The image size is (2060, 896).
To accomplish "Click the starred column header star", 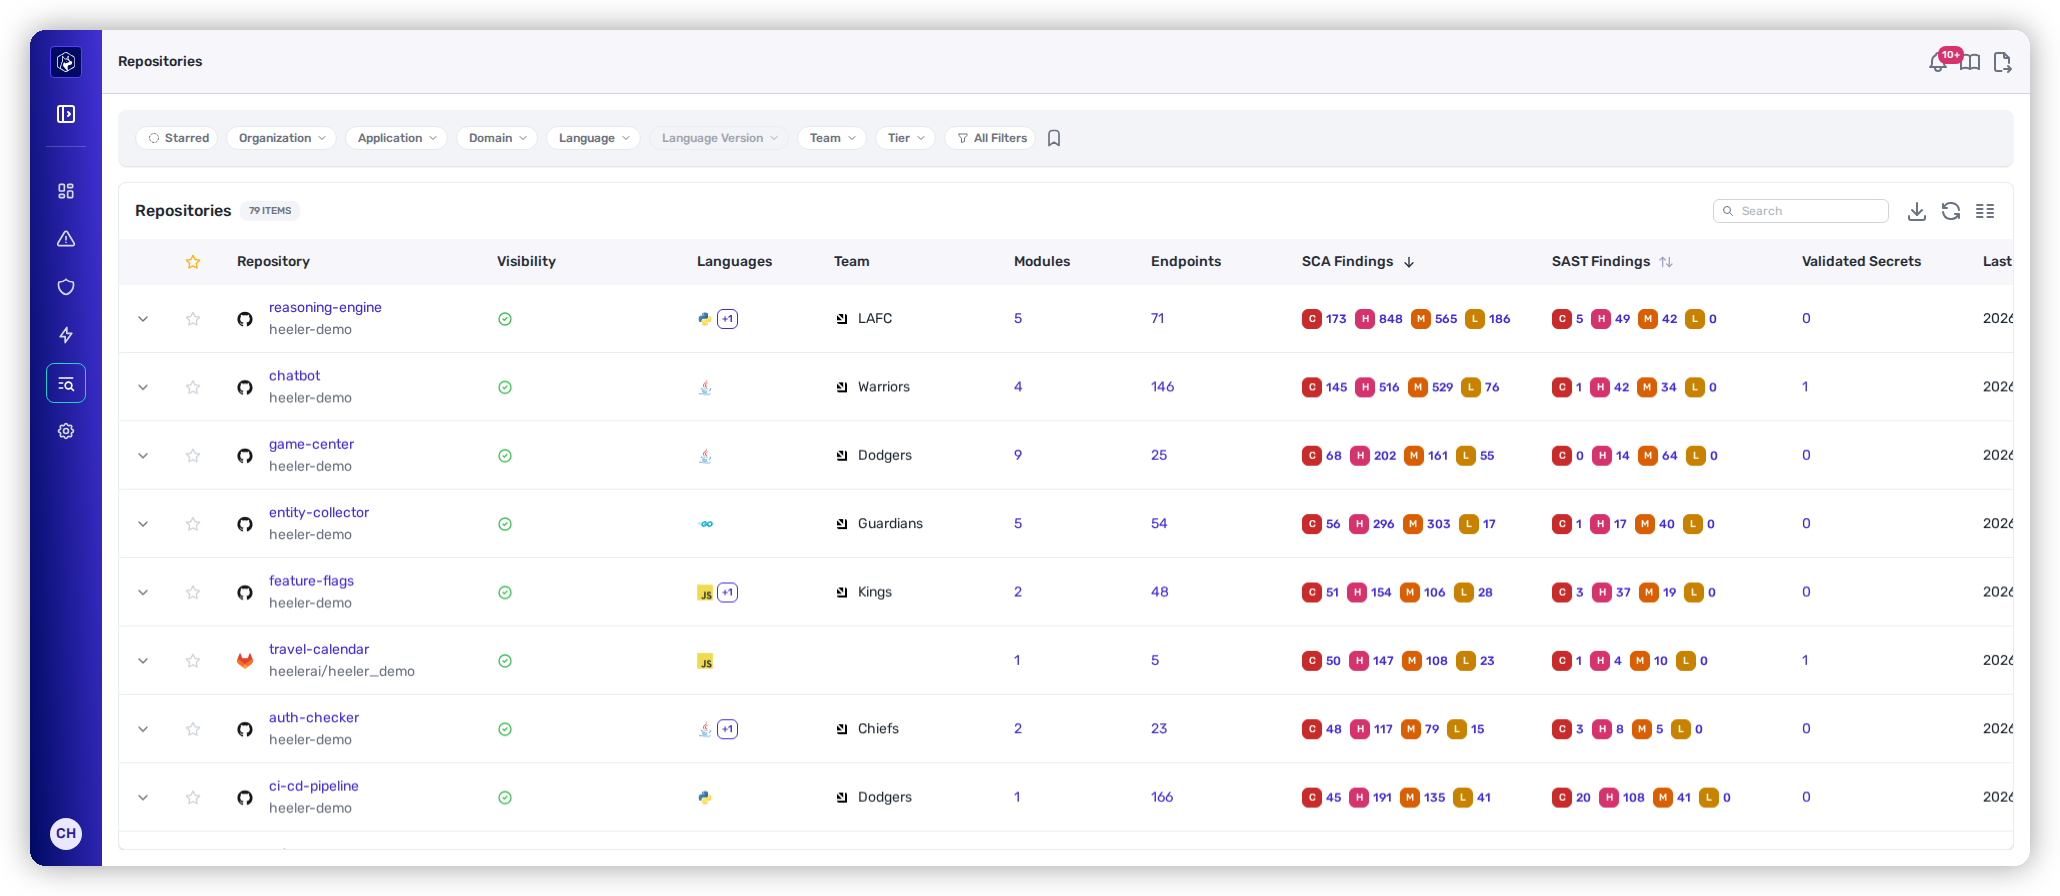I will (193, 262).
